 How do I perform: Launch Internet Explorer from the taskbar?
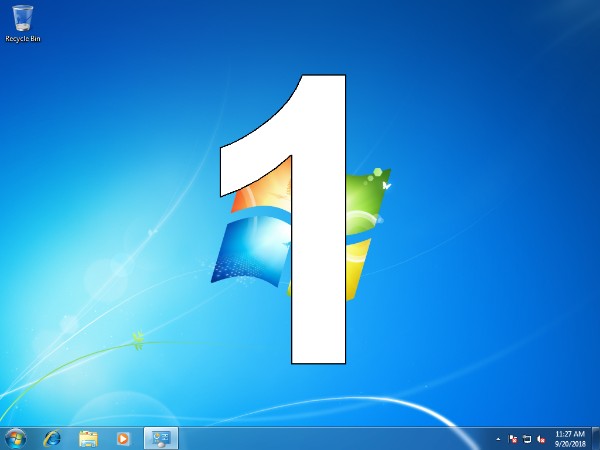pos(52,439)
